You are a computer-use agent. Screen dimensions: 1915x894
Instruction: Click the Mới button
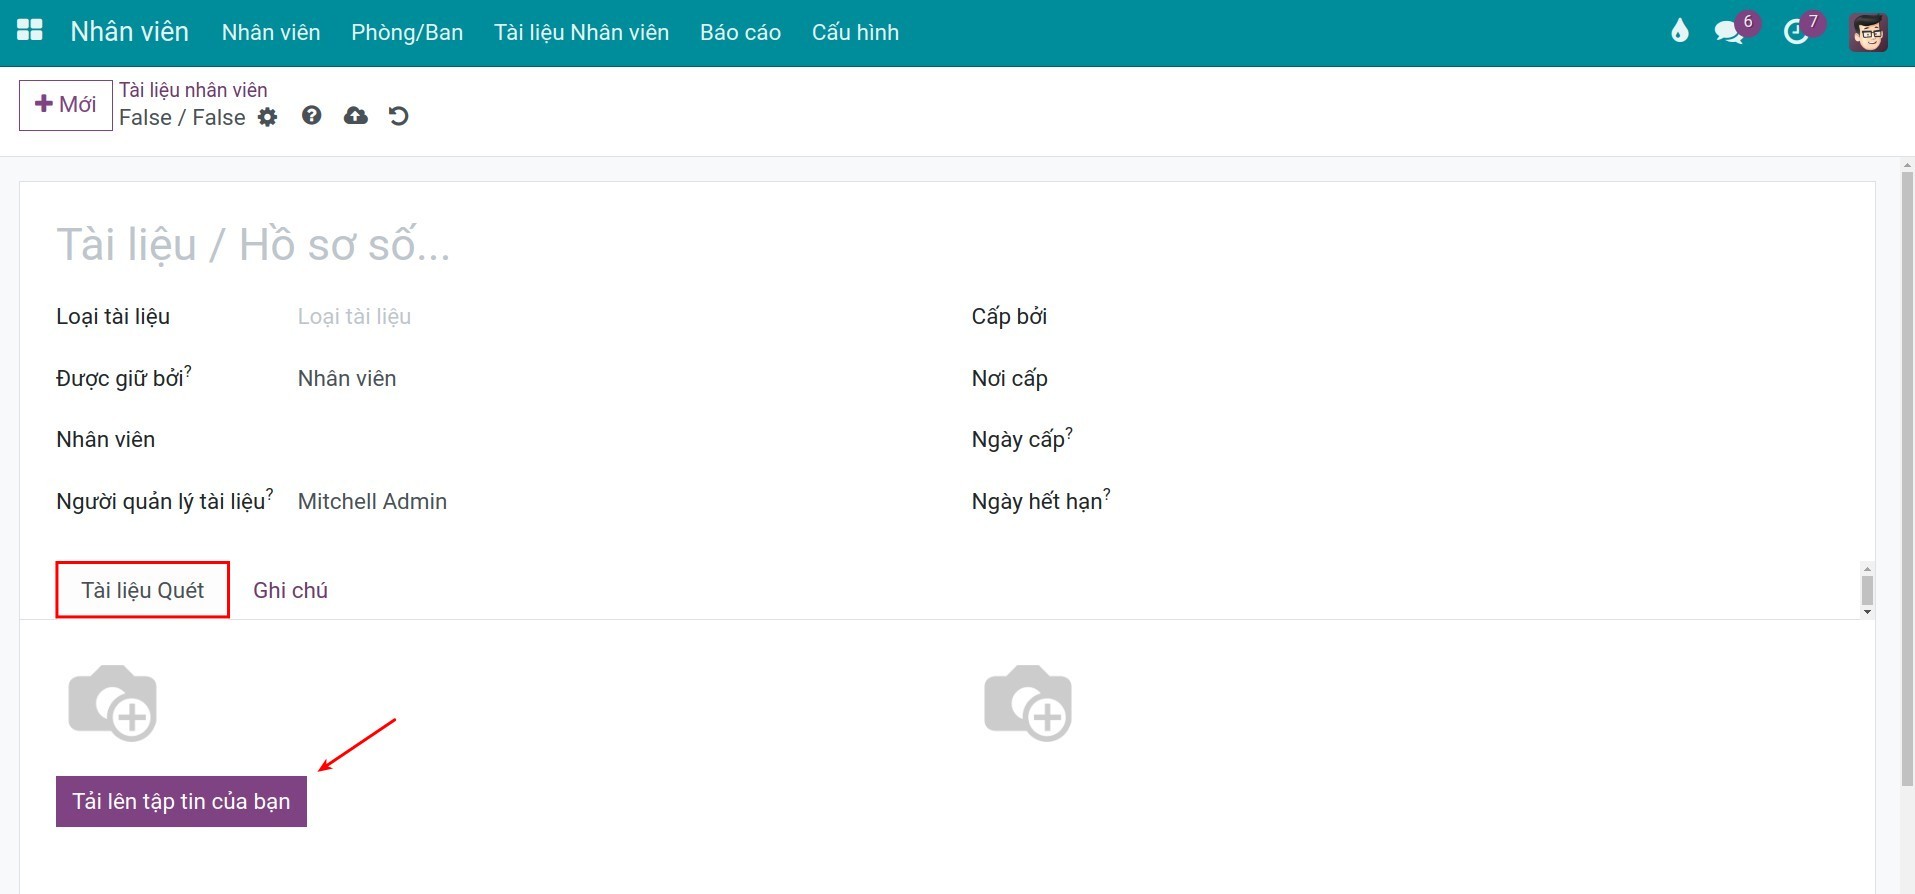[x=66, y=105]
